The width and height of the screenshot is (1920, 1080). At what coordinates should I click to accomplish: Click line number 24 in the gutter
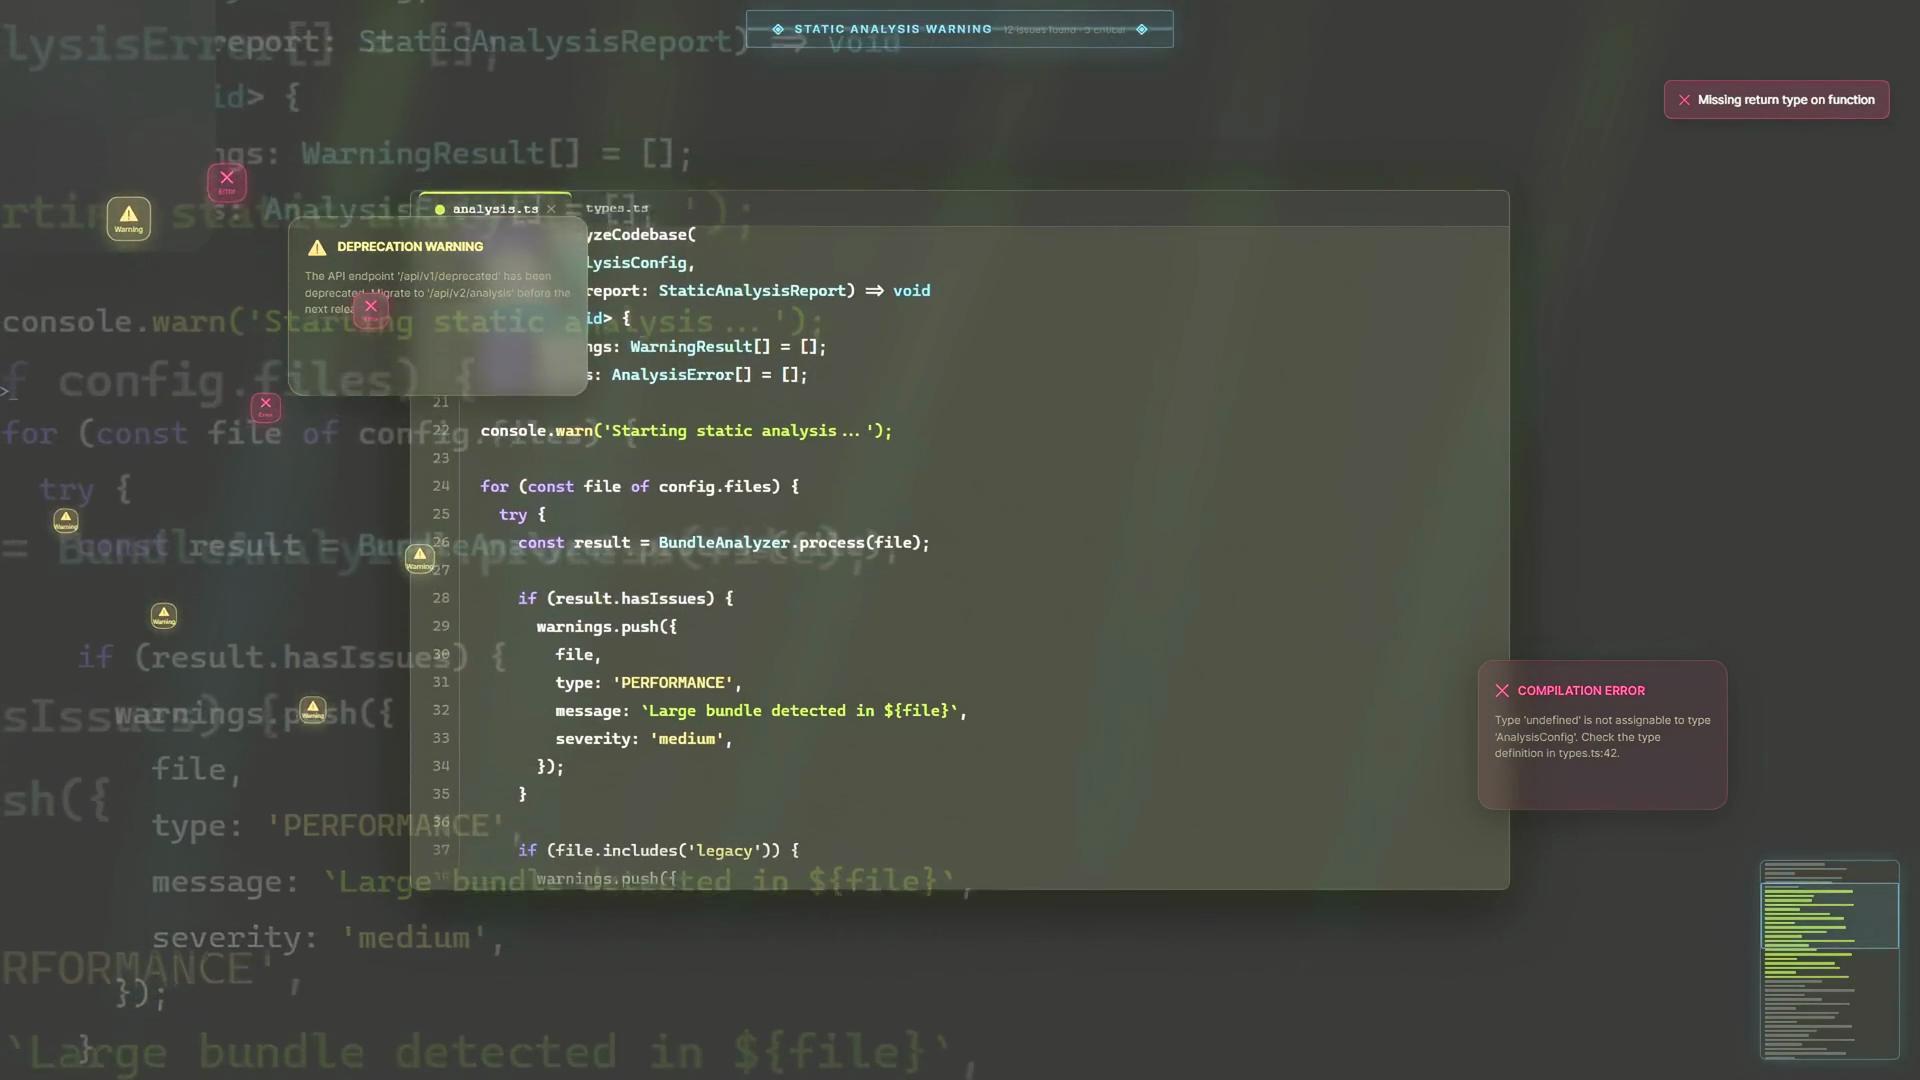click(x=441, y=486)
